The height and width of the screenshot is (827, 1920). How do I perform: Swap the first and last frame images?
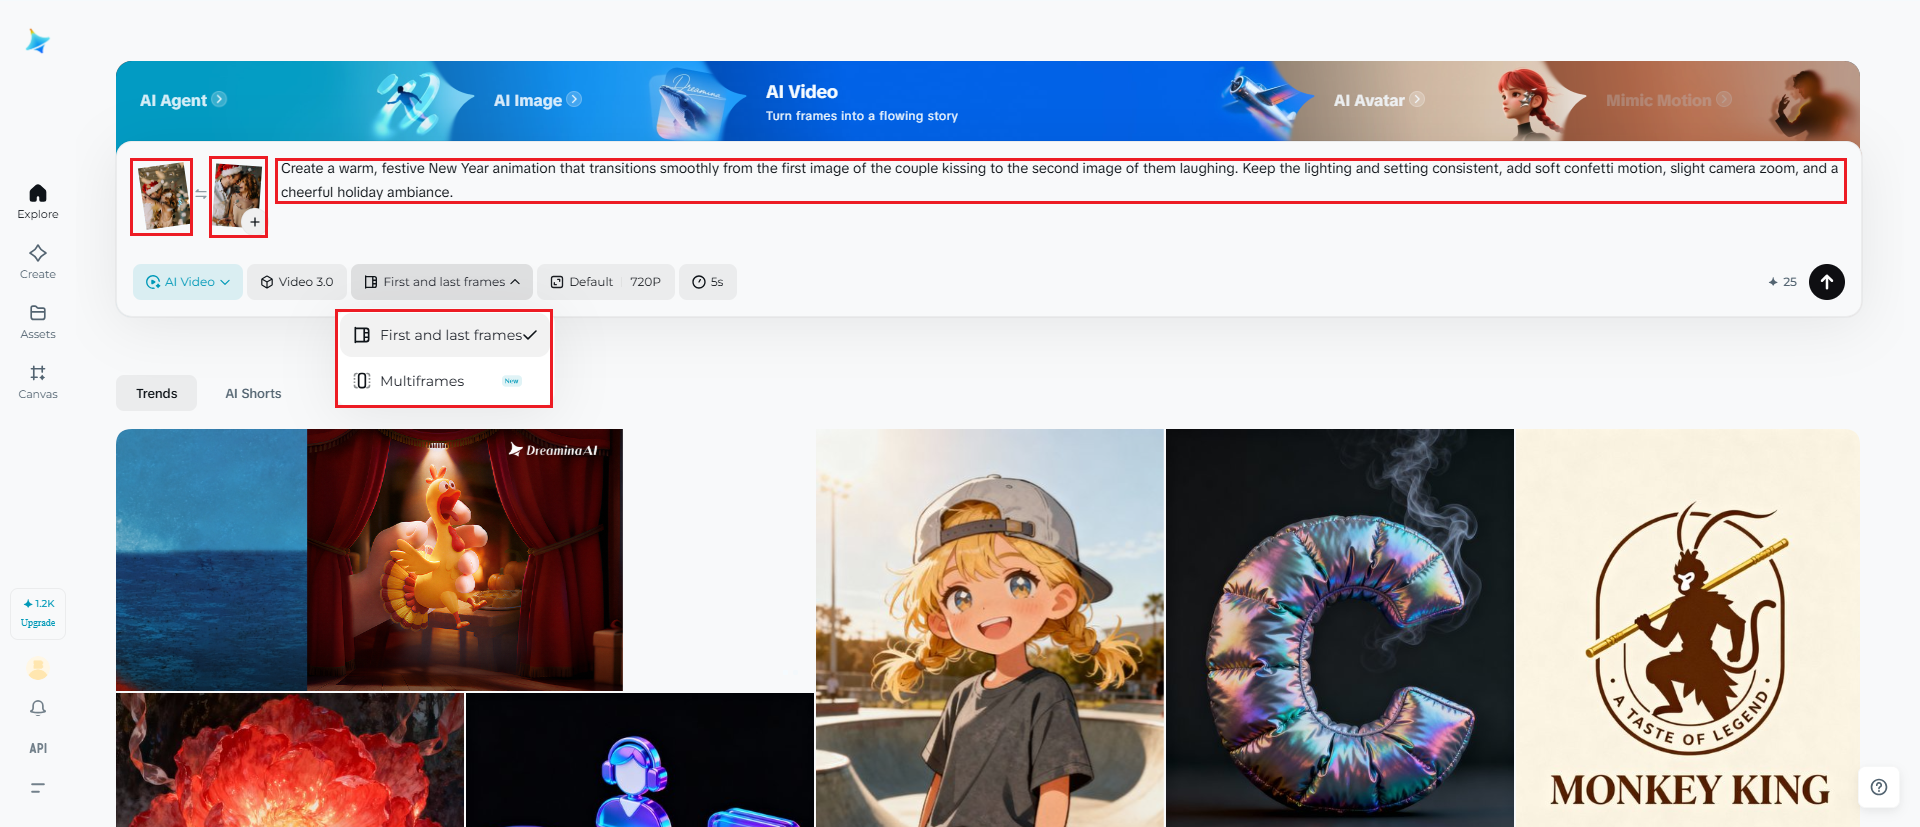[x=201, y=195]
